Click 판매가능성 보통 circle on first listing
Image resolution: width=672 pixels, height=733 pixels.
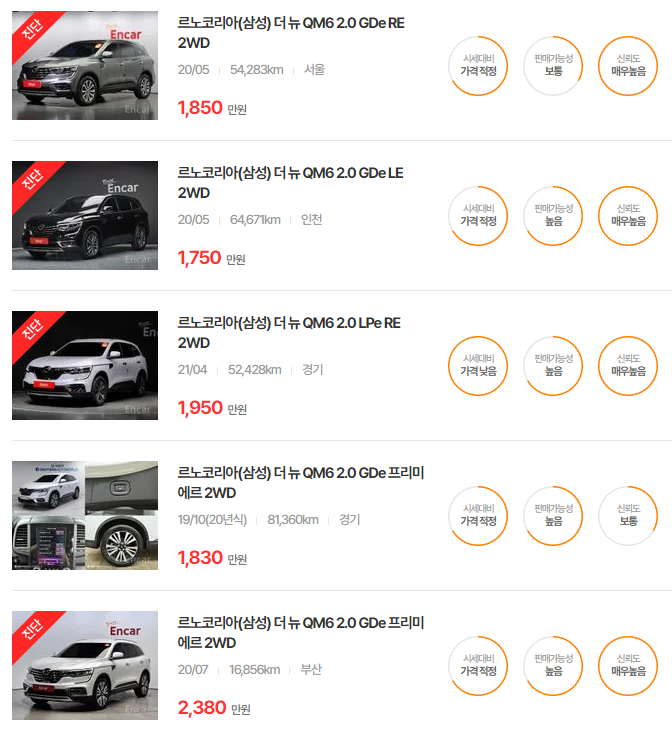click(553, 66)
